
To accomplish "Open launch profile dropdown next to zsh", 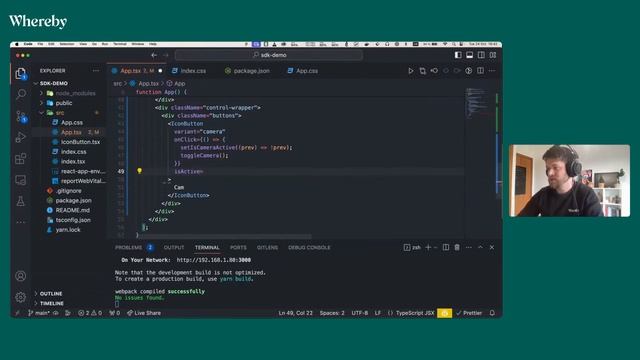I will pos(436,247).
